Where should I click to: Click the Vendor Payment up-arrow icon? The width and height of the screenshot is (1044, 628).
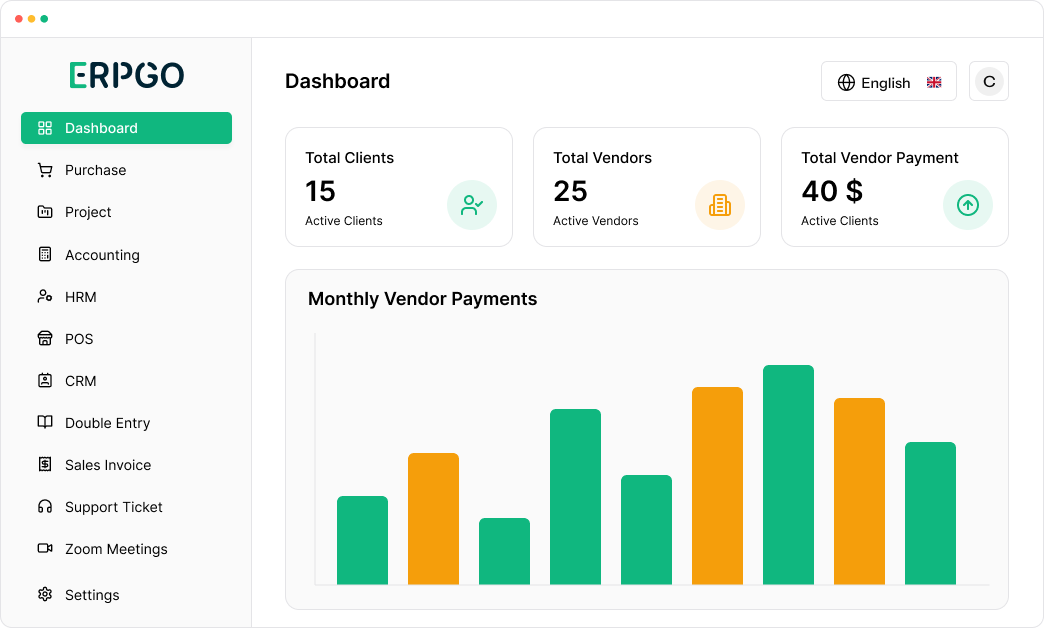(x=967, y=205)
